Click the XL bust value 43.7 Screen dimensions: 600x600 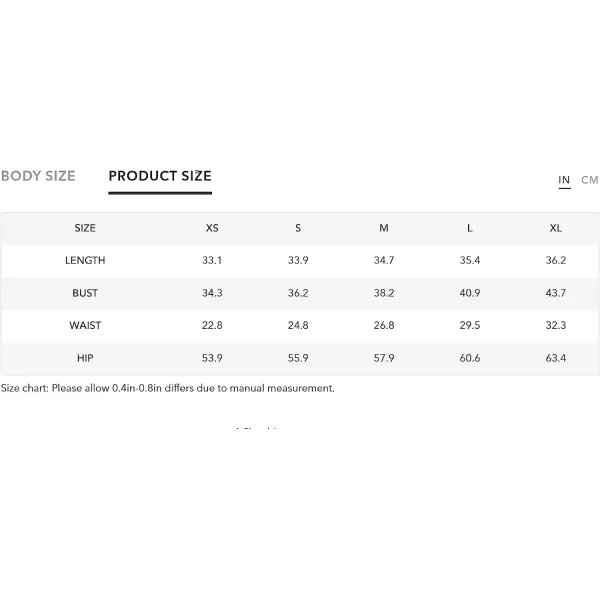pos(556,293)
